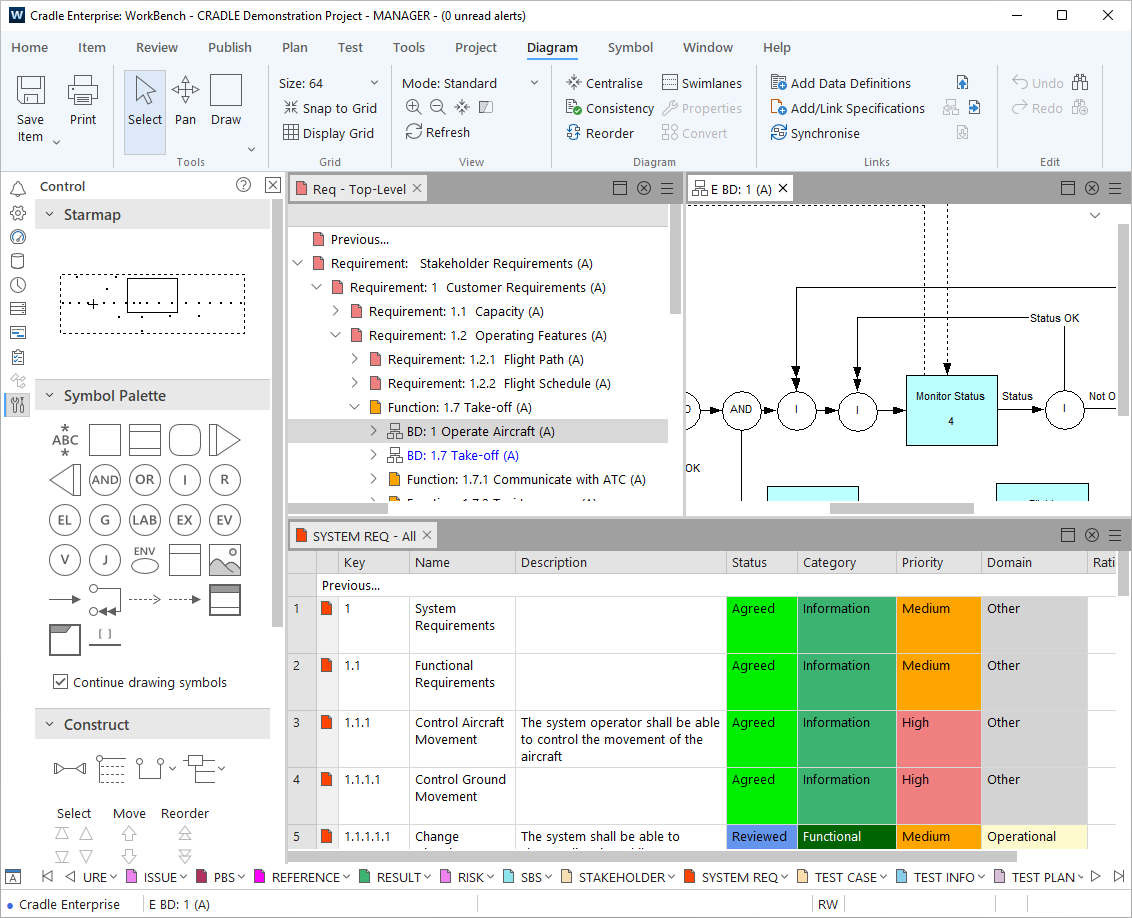Click Add Data Definitions
The width and height of the screenshot is (1132, 918).
840,83
